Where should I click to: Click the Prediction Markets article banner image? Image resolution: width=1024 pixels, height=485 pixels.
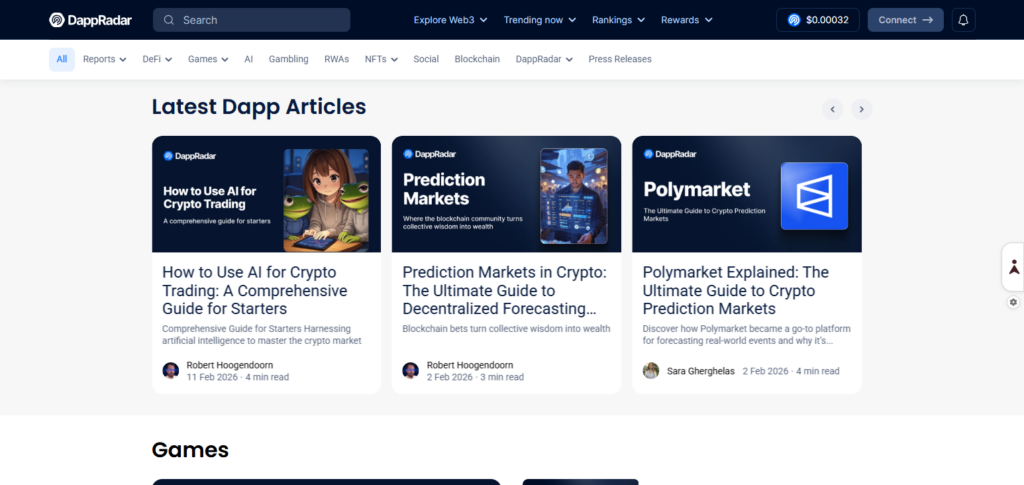(x=506, y=194)
